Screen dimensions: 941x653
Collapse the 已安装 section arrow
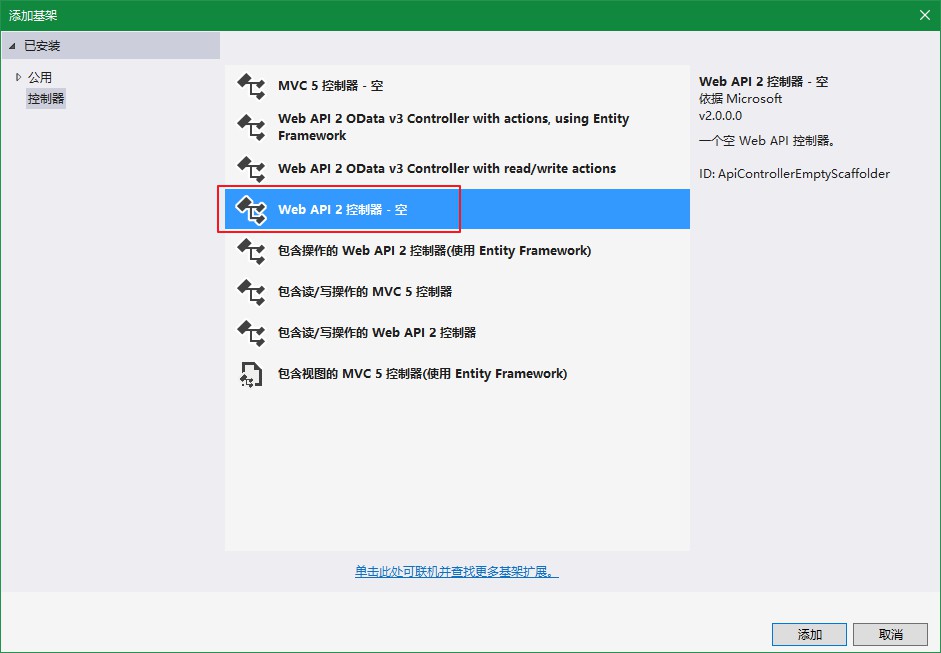12,46
